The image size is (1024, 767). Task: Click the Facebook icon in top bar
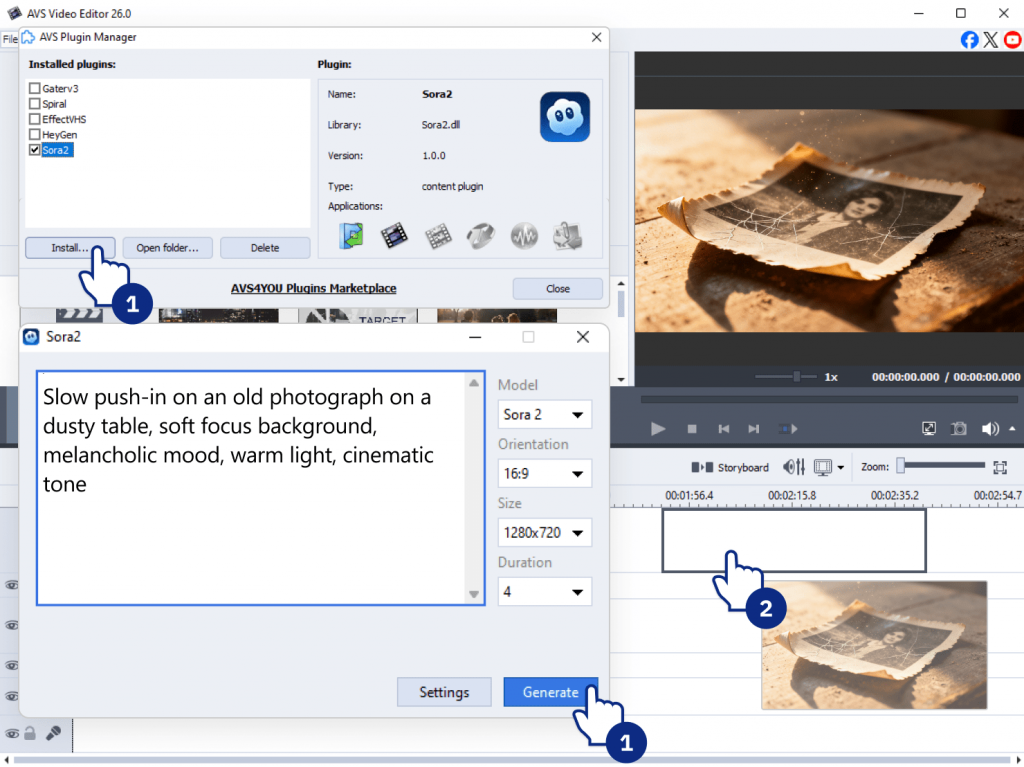point(969,40)
